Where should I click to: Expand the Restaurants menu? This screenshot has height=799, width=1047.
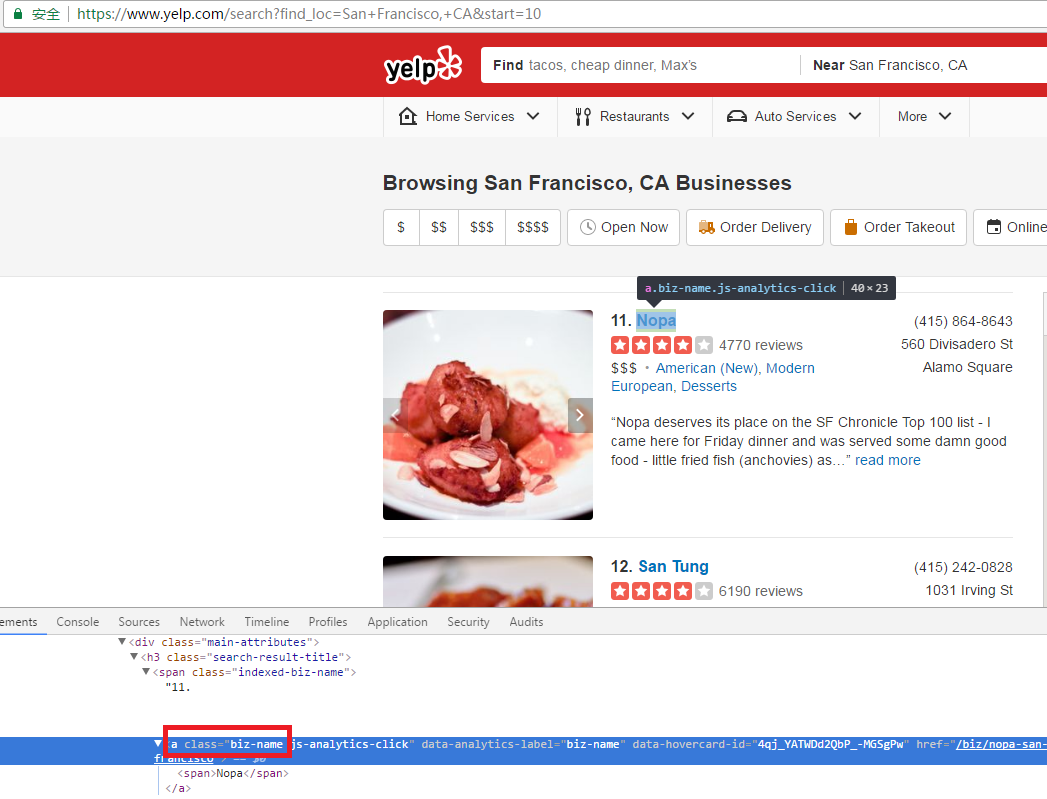635,117
